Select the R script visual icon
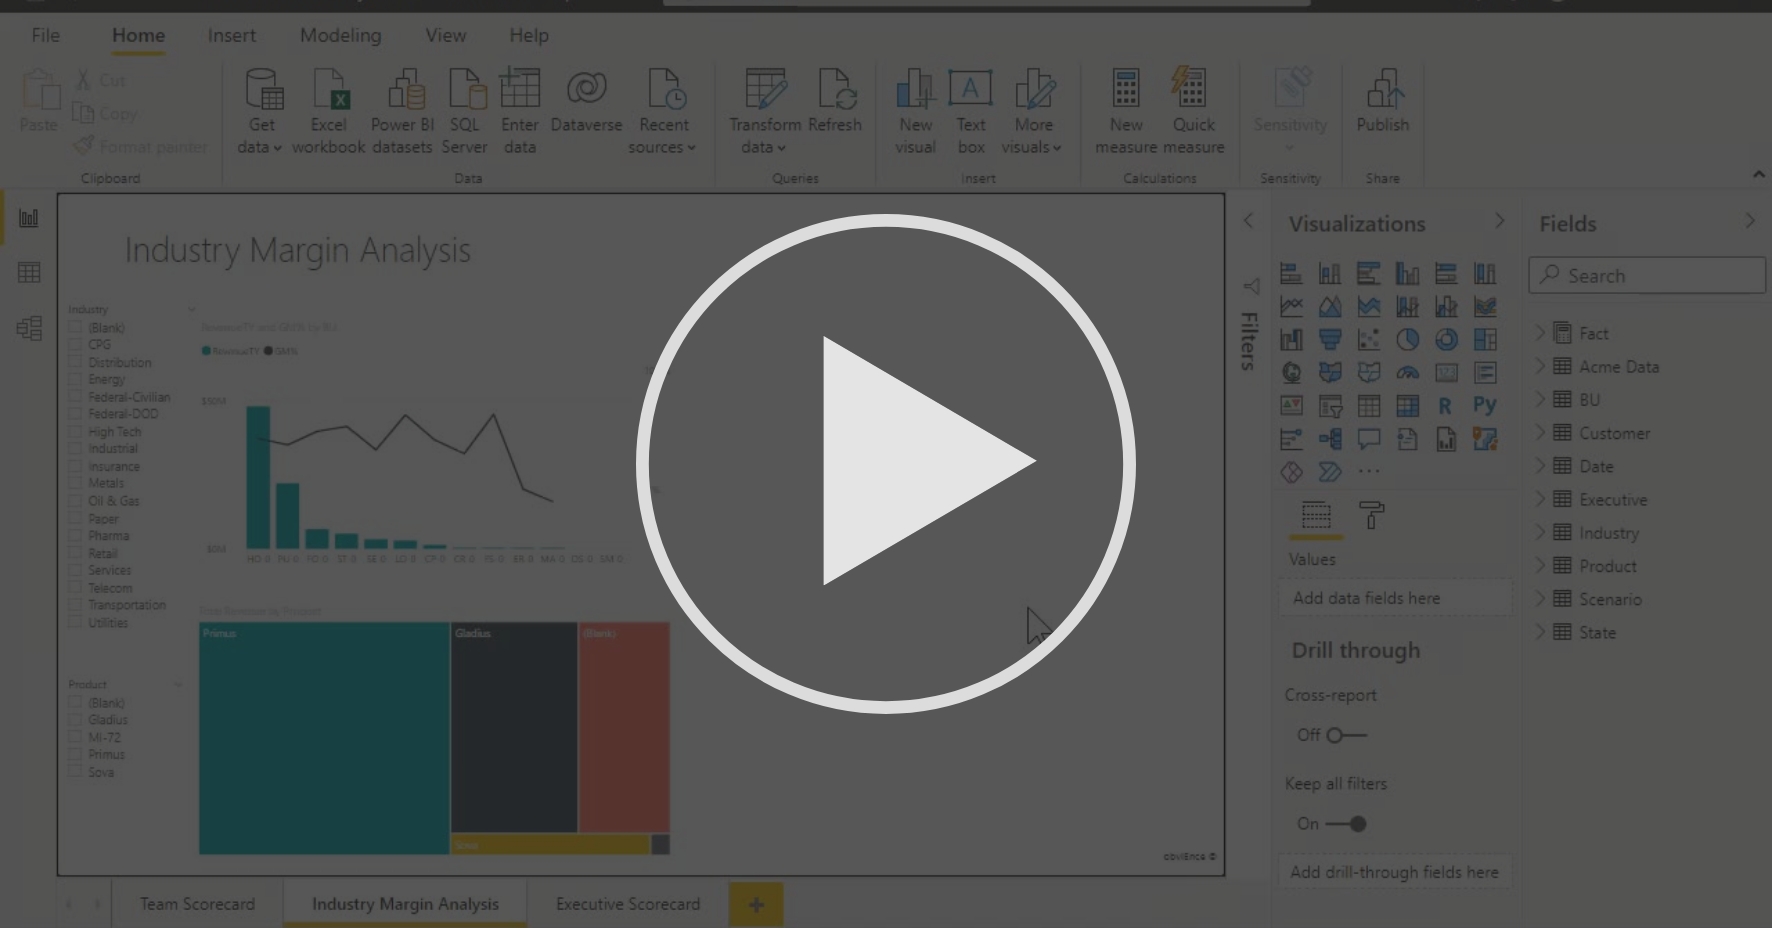This screenshot has width=1772, height=928. pos(1446,406)
